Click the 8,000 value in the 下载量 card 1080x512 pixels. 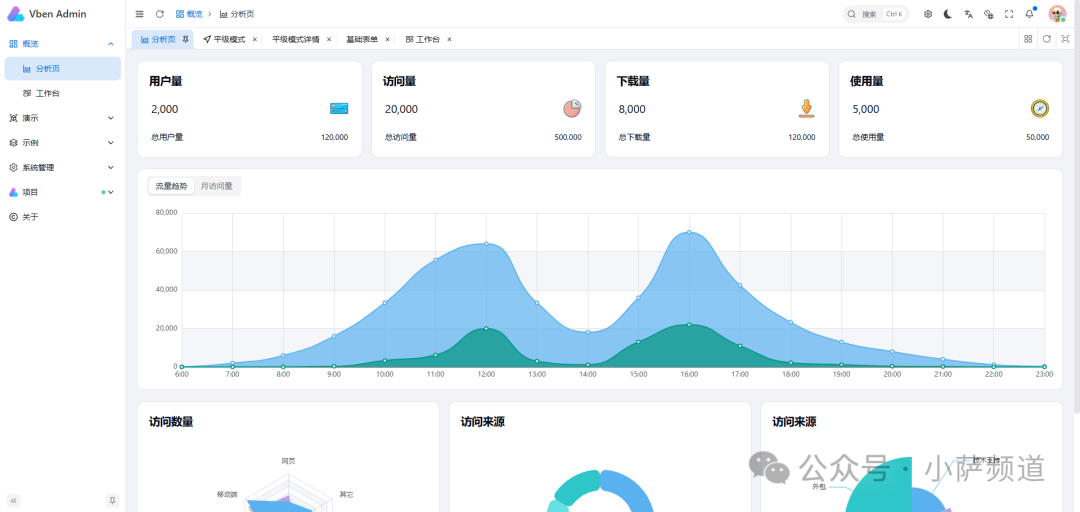click(x=632, y=109)
